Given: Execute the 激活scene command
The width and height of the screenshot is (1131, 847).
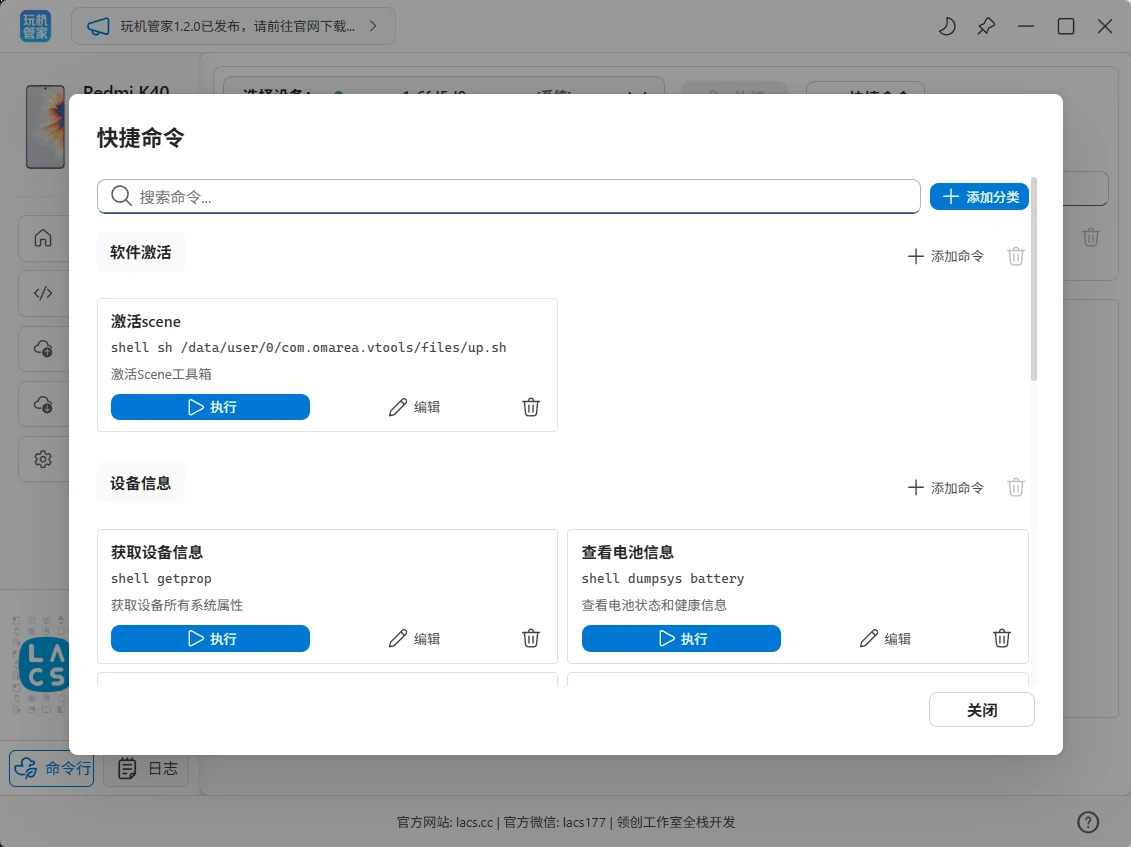Looking at the screenshot, I should (210, 407).
